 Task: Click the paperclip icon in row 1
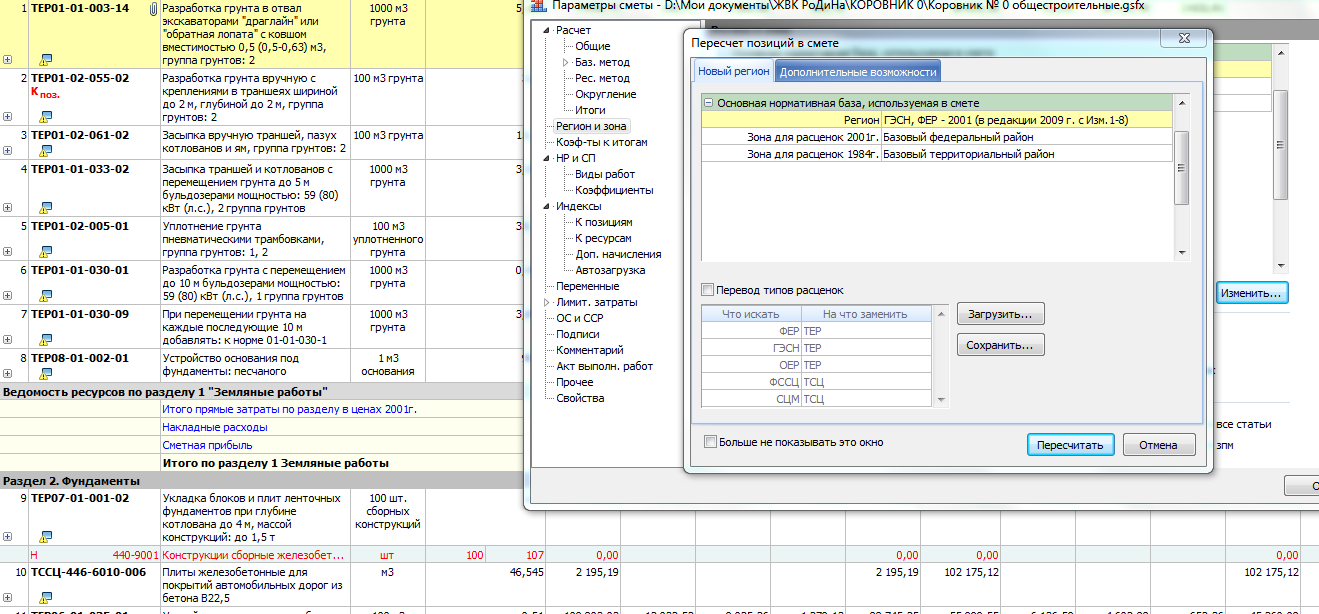[152, 8]
